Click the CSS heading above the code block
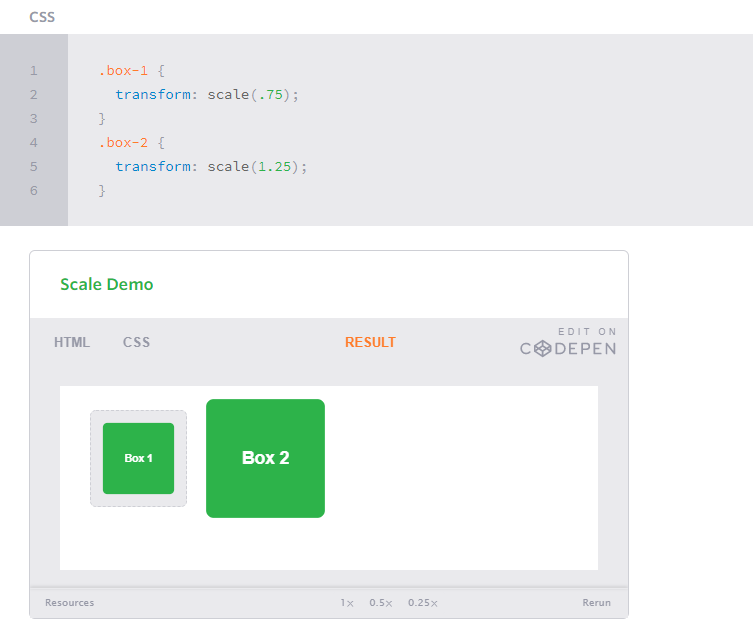Screen dimensions: 753x628 coord(42,17)
